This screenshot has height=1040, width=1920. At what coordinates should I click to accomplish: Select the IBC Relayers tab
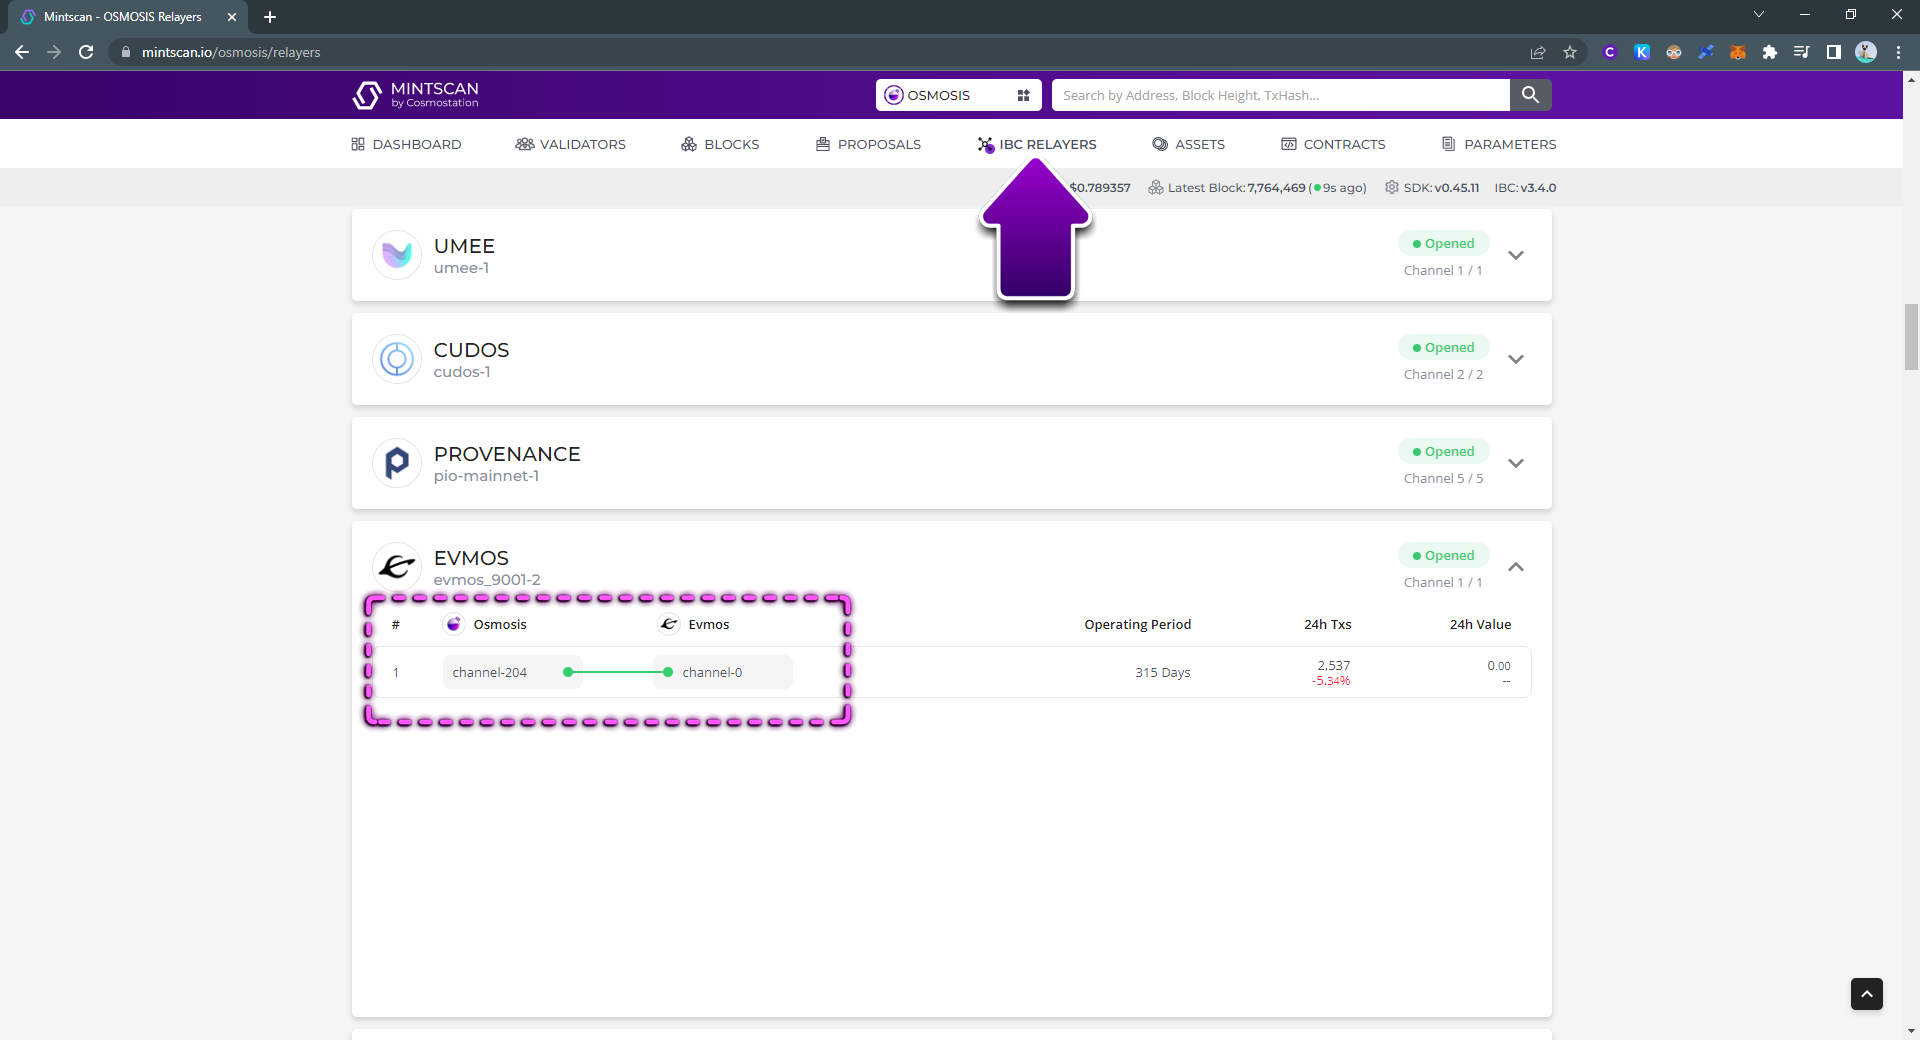(1037, 144)
